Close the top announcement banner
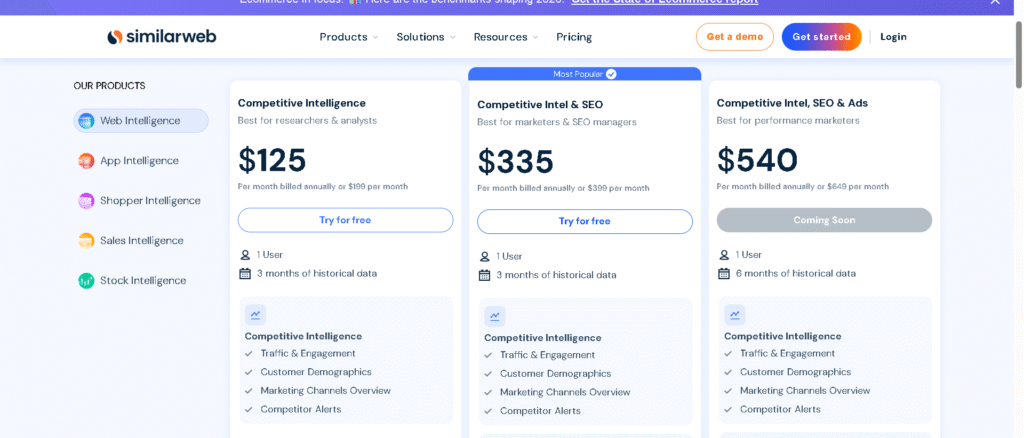This screenshot has width=1024, height=438. click(994, 2)
